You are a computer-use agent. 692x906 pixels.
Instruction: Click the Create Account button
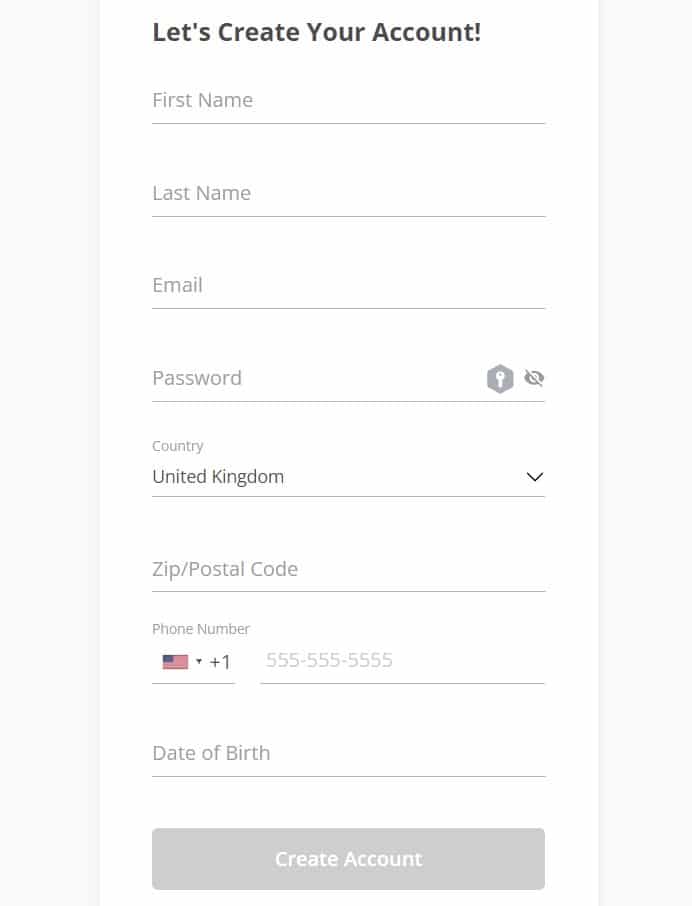click(x=348, y=859)
